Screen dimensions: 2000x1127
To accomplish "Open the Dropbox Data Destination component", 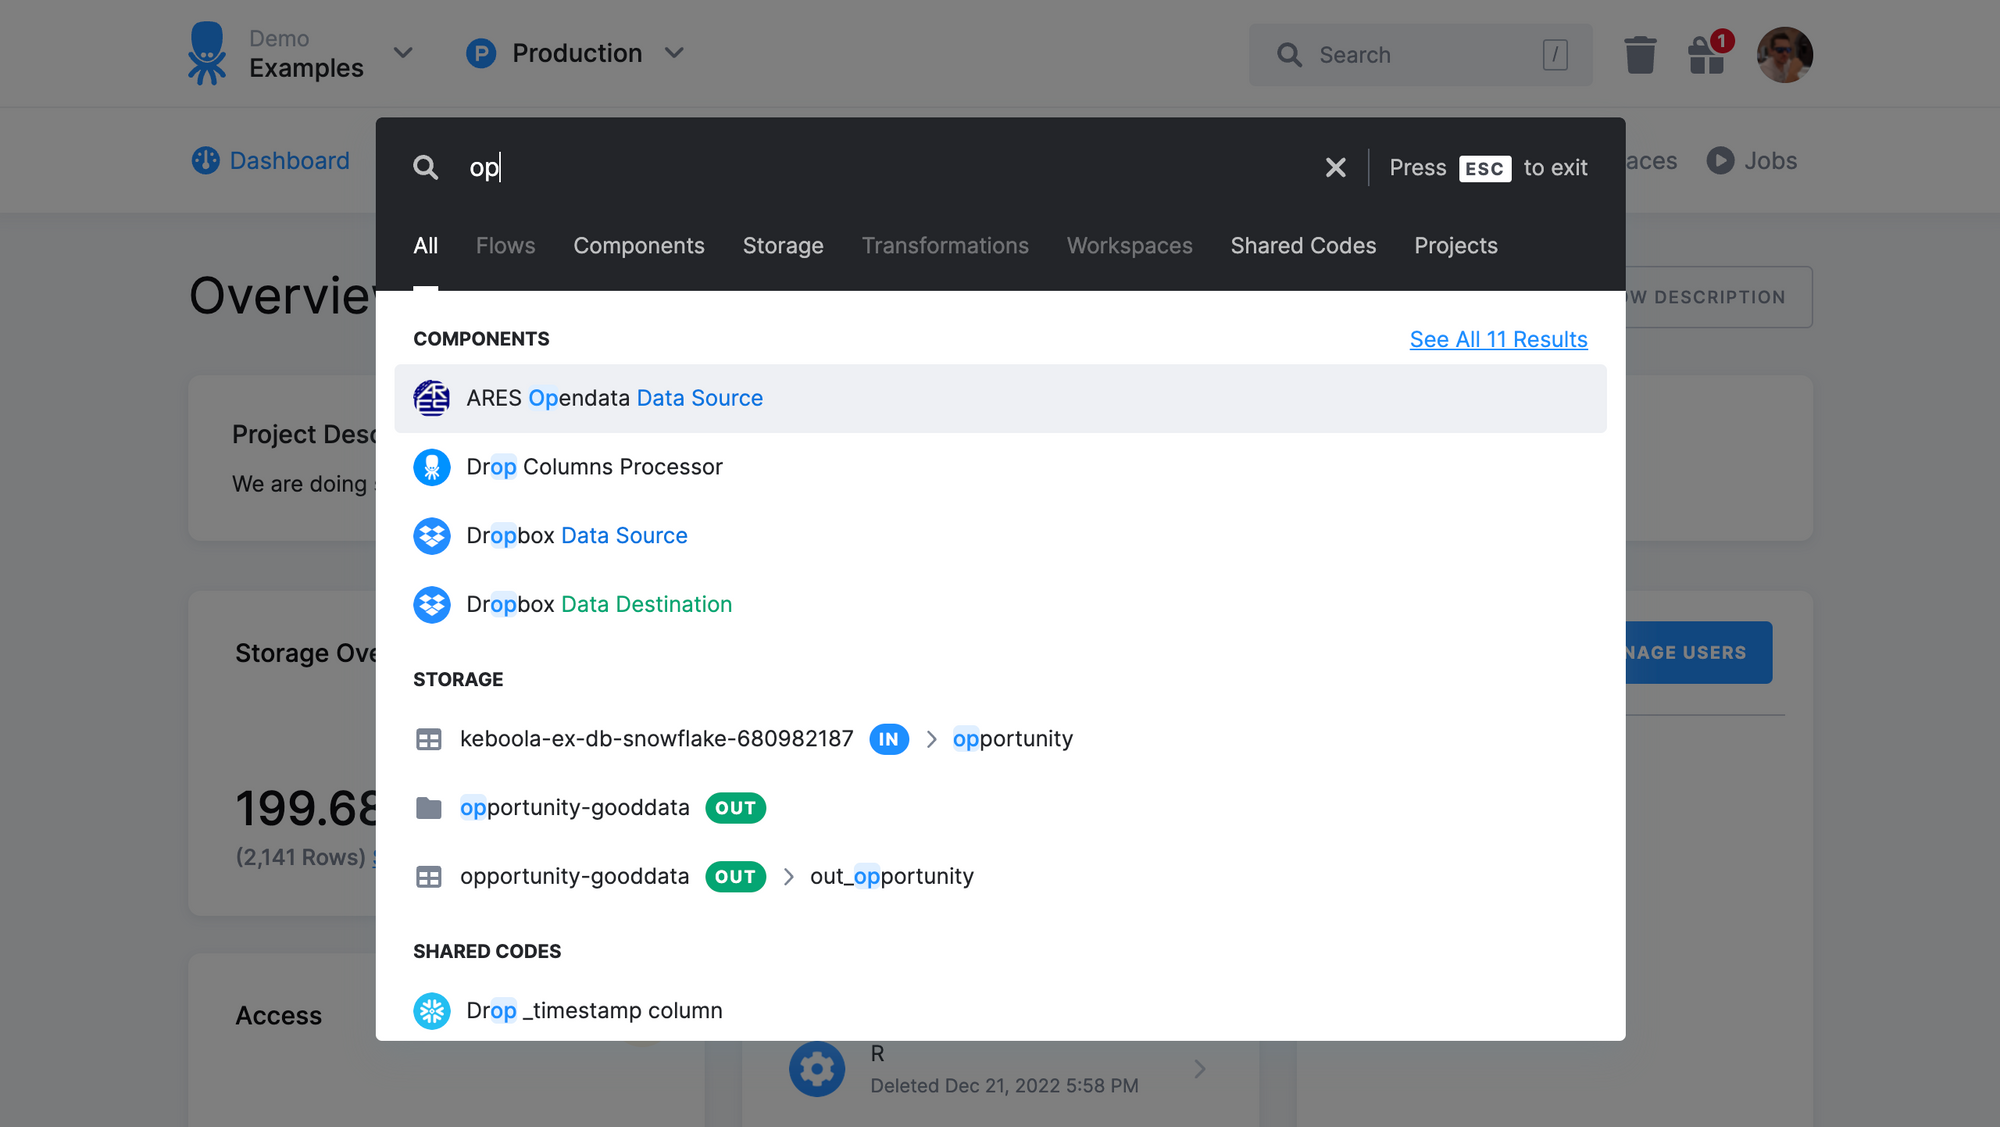I will pyautogui.click(x=598, y=604).
